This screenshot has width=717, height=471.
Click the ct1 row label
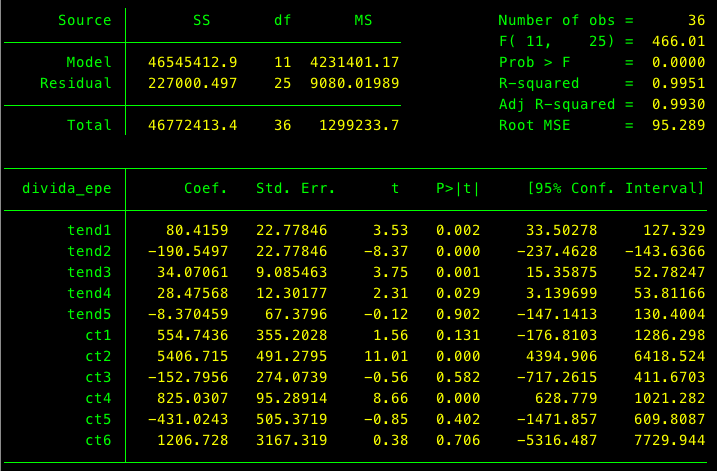tap(98, 334)
